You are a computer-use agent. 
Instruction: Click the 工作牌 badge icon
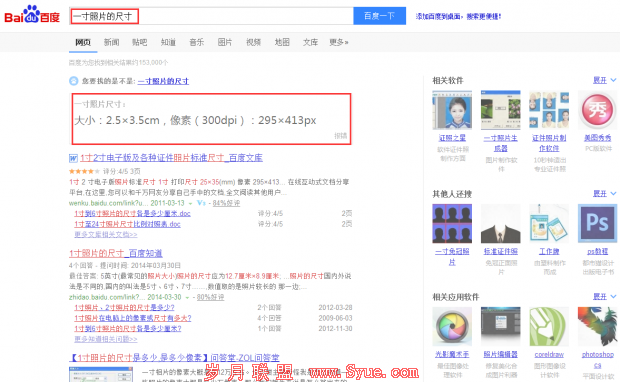click(549, 223)
